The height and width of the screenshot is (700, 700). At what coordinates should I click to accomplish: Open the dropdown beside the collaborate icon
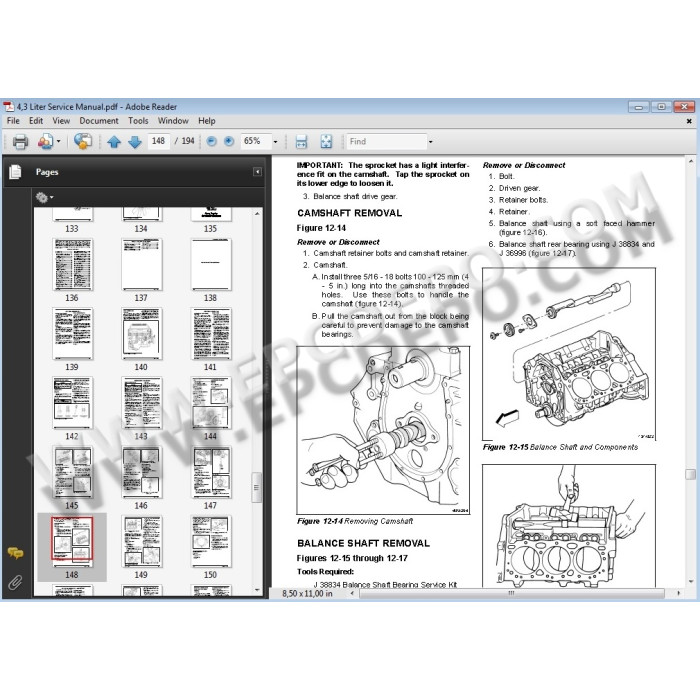[58, 142]
